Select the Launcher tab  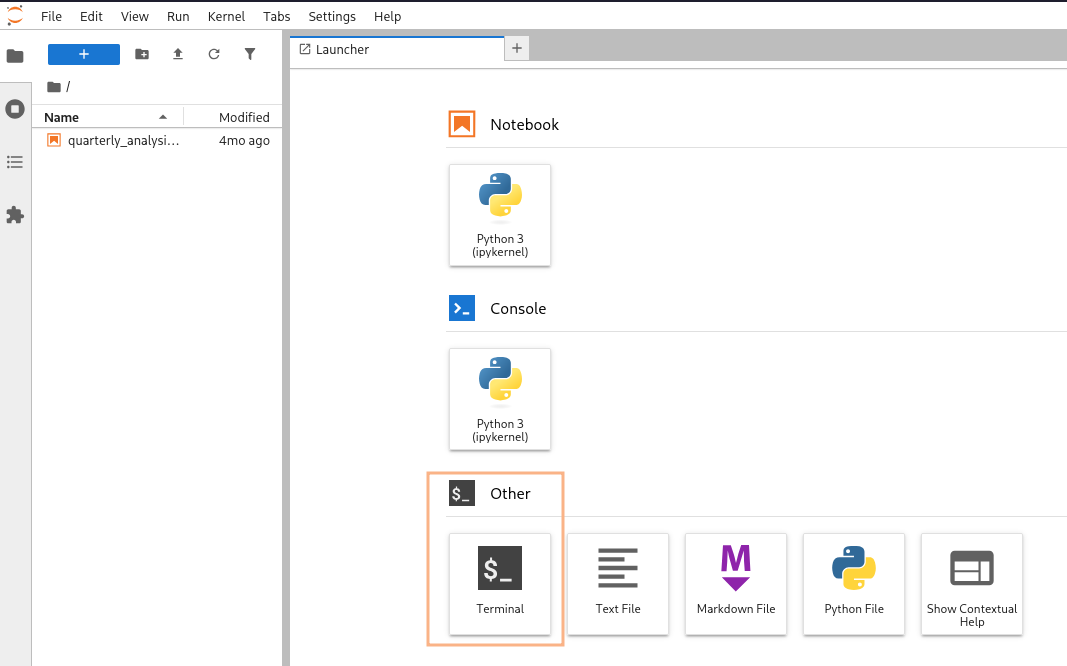397,49
